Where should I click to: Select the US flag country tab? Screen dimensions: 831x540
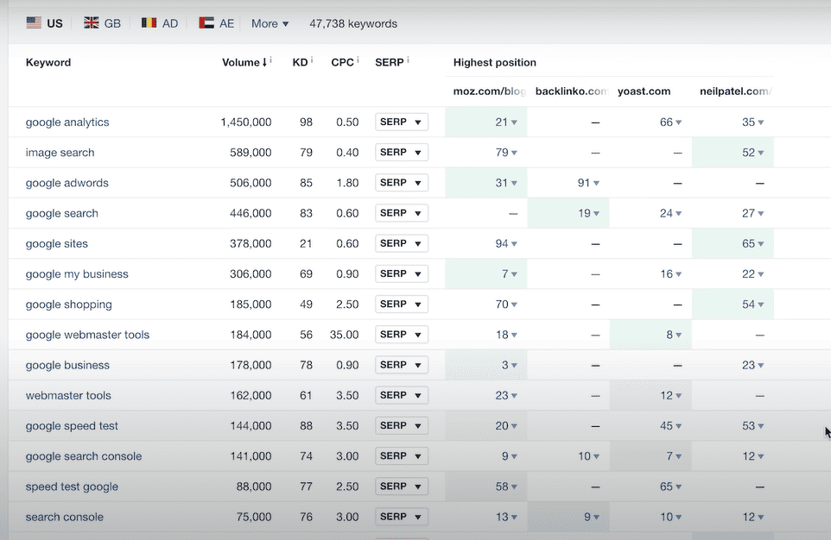click(x=45, y=23)
